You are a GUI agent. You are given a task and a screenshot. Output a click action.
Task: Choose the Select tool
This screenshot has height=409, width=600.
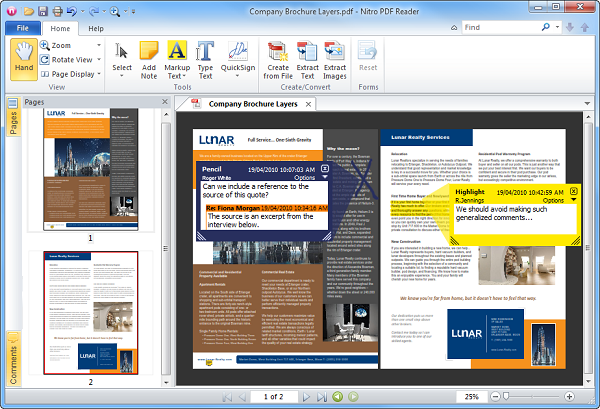(122, 60)
